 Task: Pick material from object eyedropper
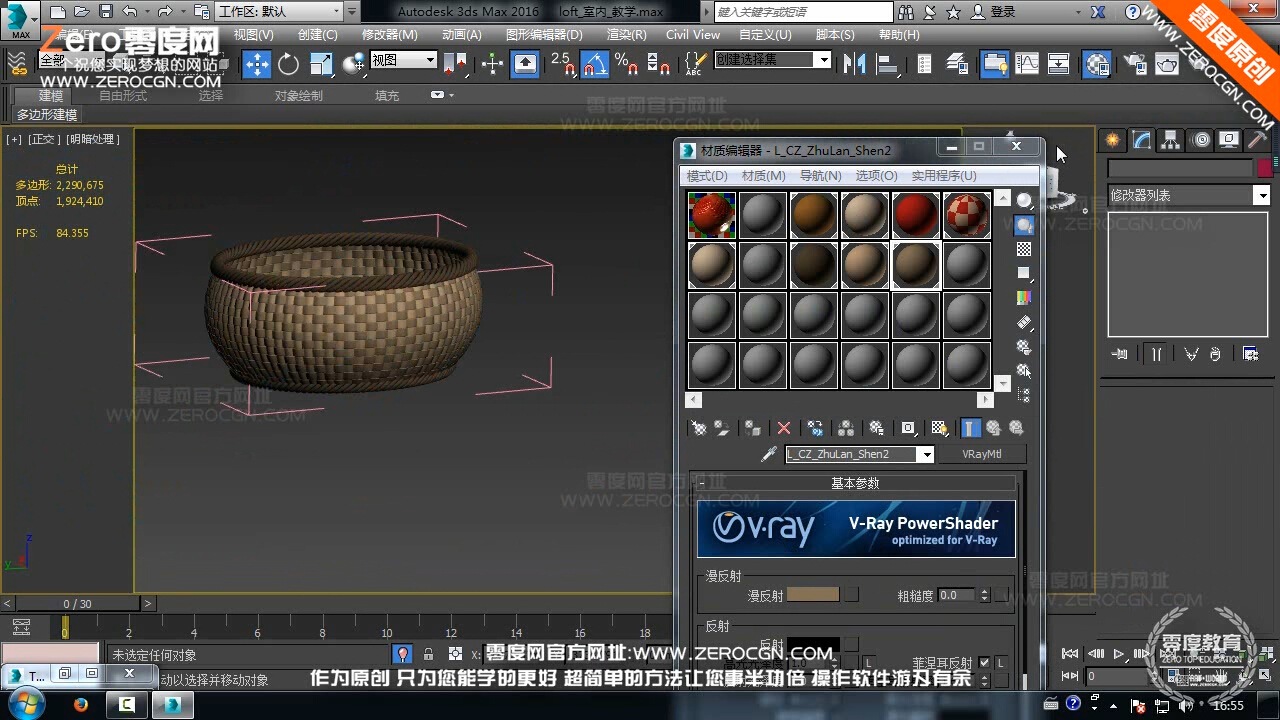(769, 454)
